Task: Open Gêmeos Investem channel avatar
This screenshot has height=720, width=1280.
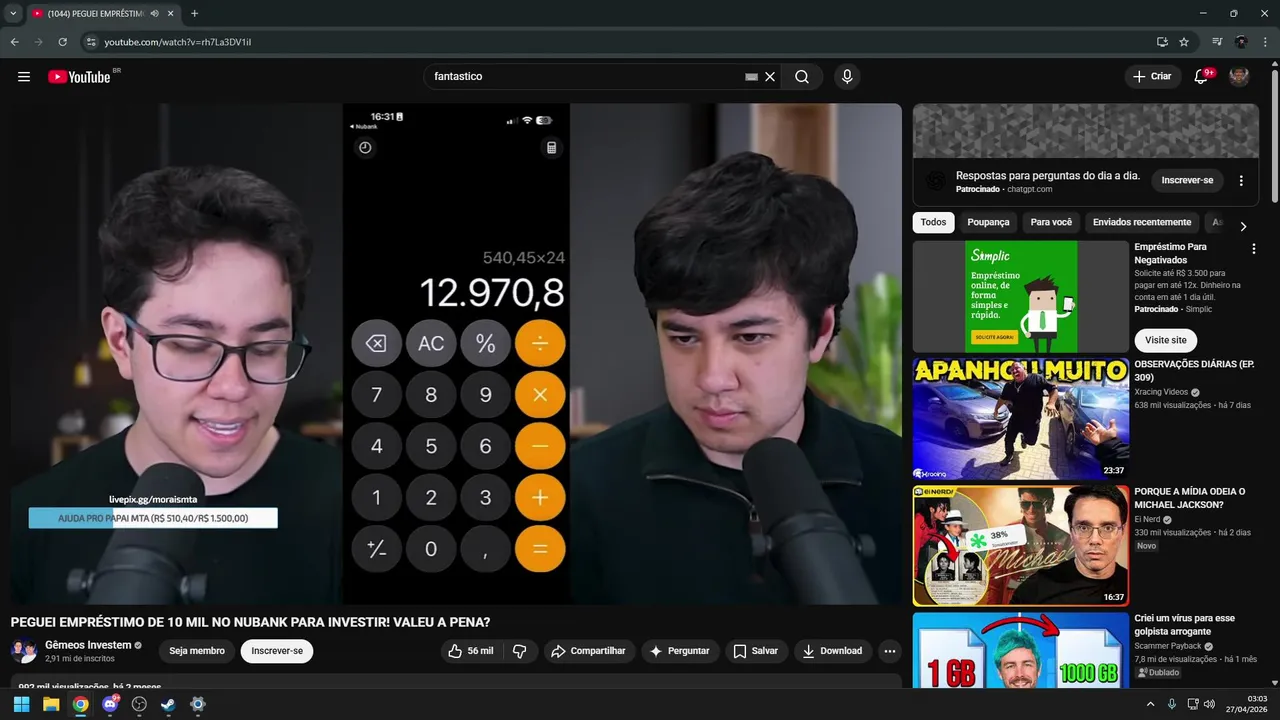Action: (x=24, y=651)
